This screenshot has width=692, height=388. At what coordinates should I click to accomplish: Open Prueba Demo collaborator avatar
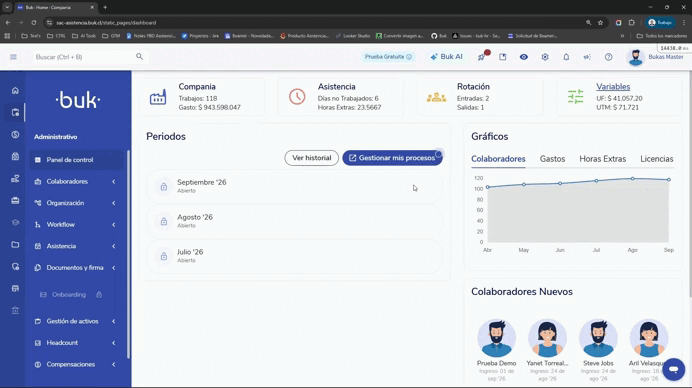coord(496,338)
